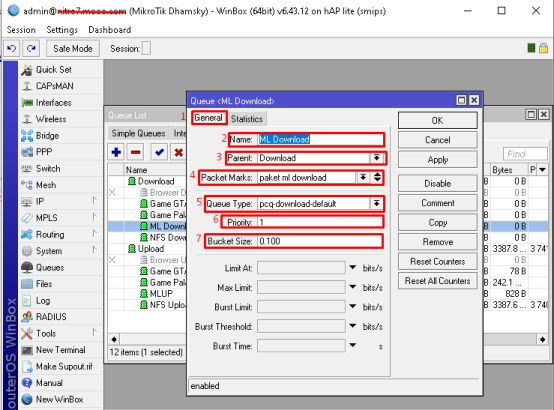Viewport: 554px width, 410px height.
Task: Click the Redo arrow in the toolbar
Action: point(31,48)
